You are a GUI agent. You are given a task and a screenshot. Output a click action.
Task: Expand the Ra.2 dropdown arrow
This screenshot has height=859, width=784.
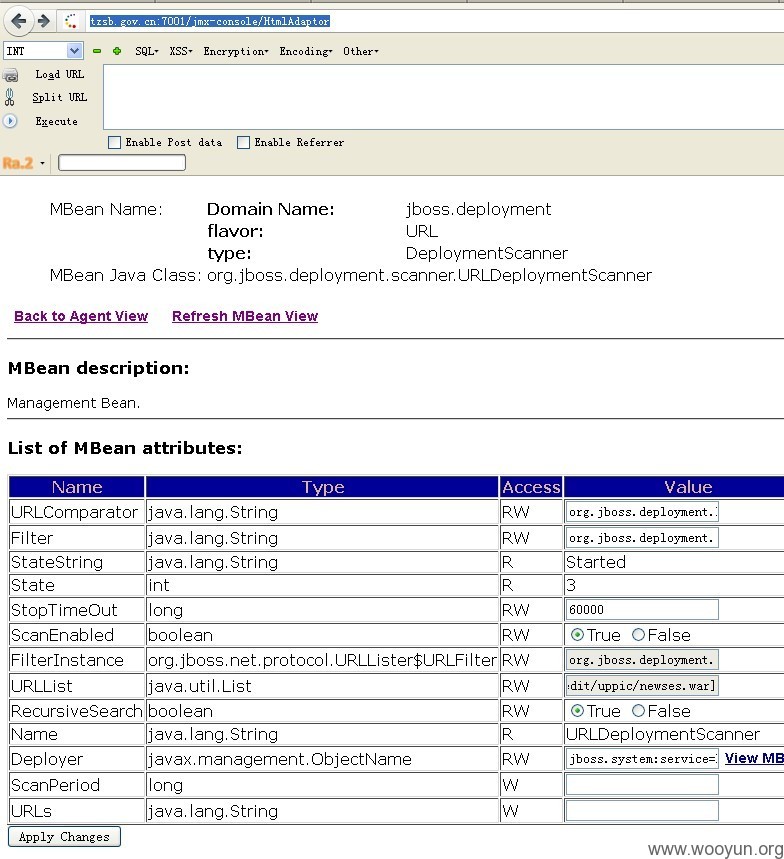(42, 163)
